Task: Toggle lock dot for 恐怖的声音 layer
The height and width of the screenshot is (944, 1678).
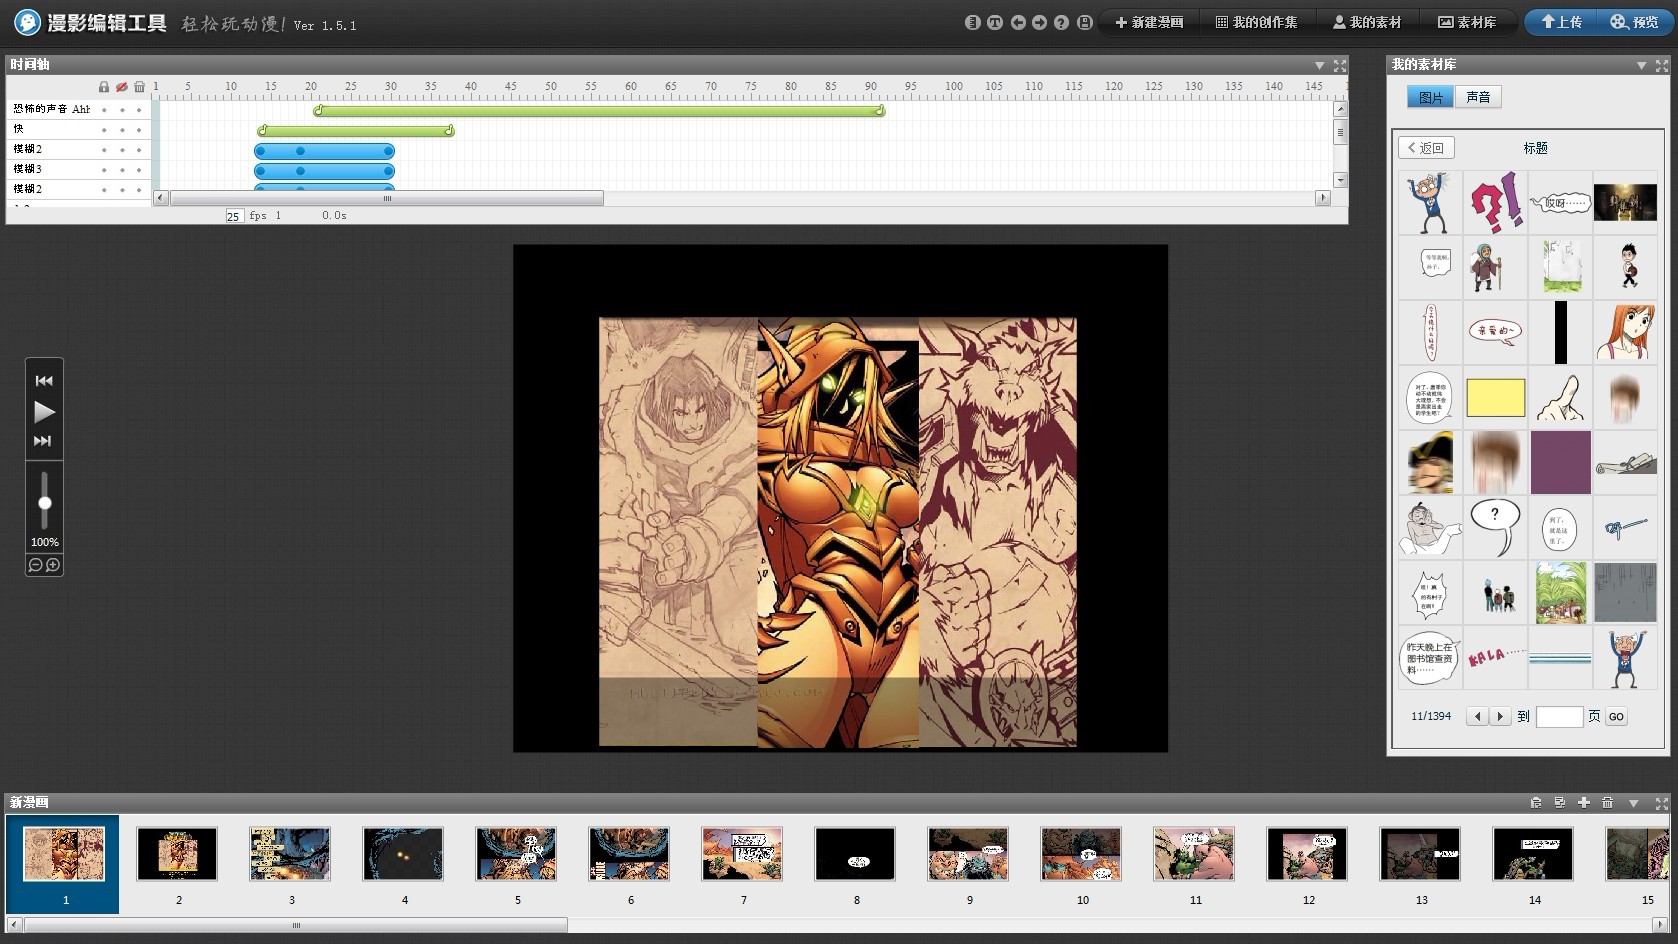Action: tap(104, 110)
